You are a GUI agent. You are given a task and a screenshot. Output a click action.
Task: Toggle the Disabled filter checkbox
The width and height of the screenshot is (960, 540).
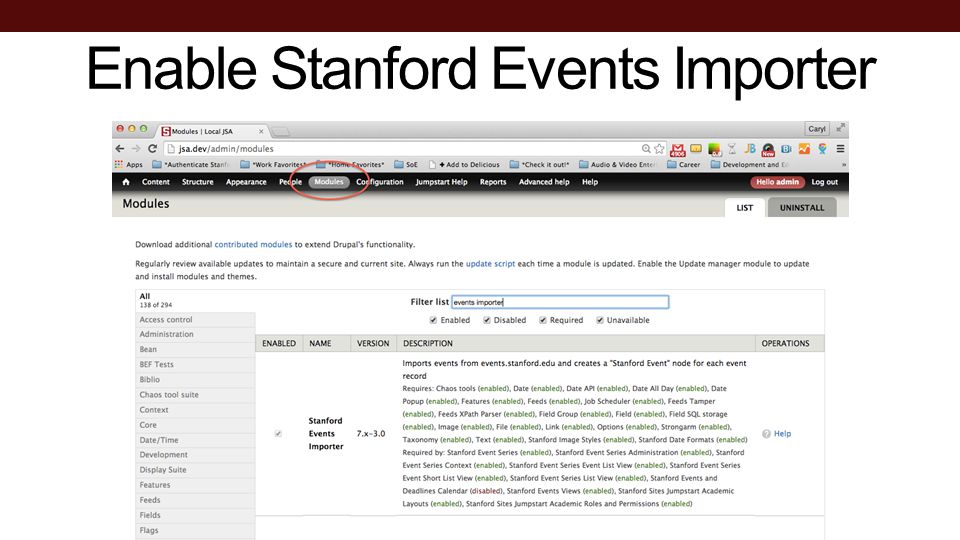487,320
